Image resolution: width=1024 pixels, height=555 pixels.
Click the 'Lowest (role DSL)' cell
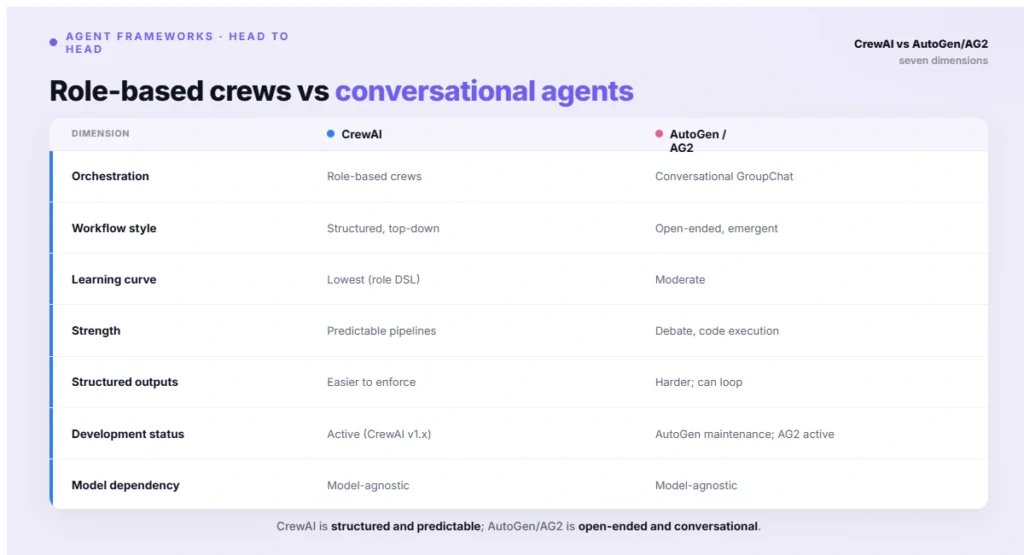[373, 279]
